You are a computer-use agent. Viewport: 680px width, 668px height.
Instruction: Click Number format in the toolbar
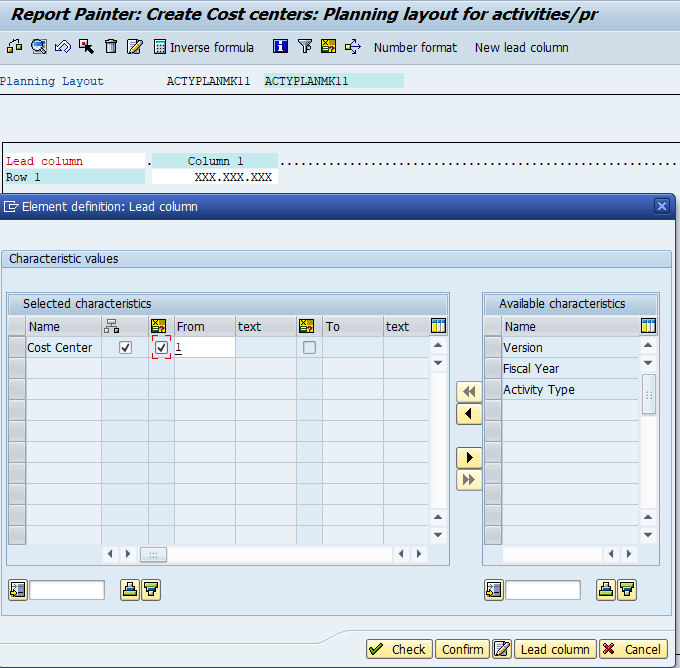click(415, 47)
